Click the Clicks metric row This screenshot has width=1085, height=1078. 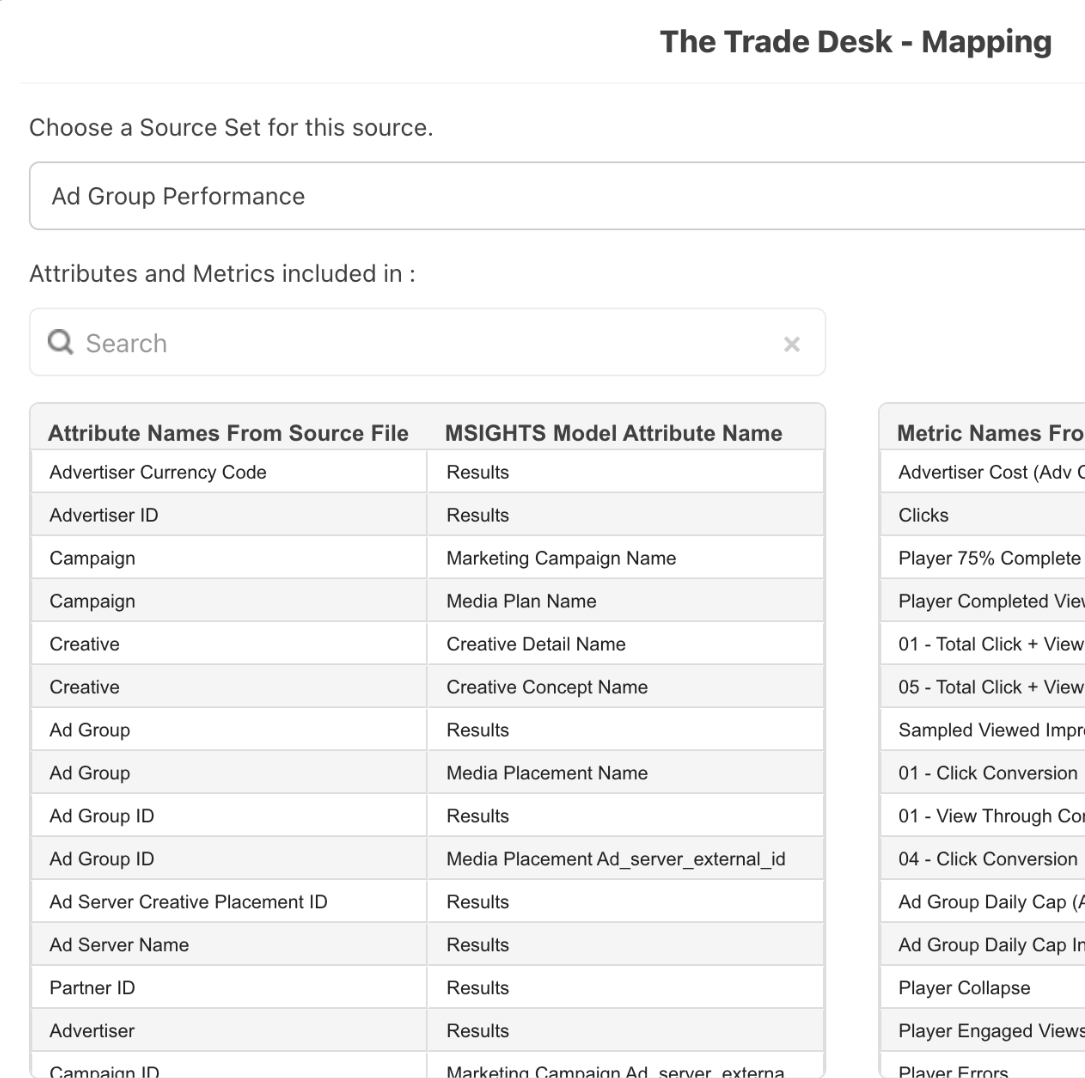(x=923, y=515)
